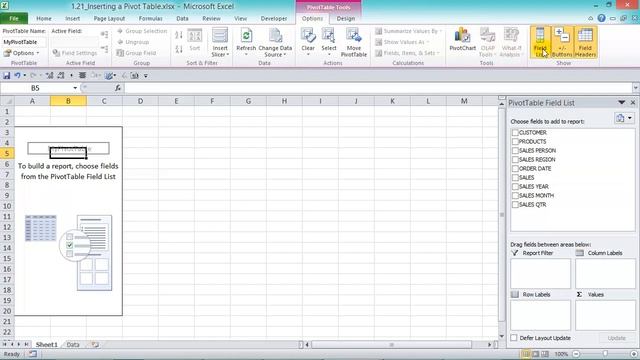Image resolution: width=640 pixels, height=360 pixels.
Task: Minimize the ribbon caret icon
Action: click(590, 18)
